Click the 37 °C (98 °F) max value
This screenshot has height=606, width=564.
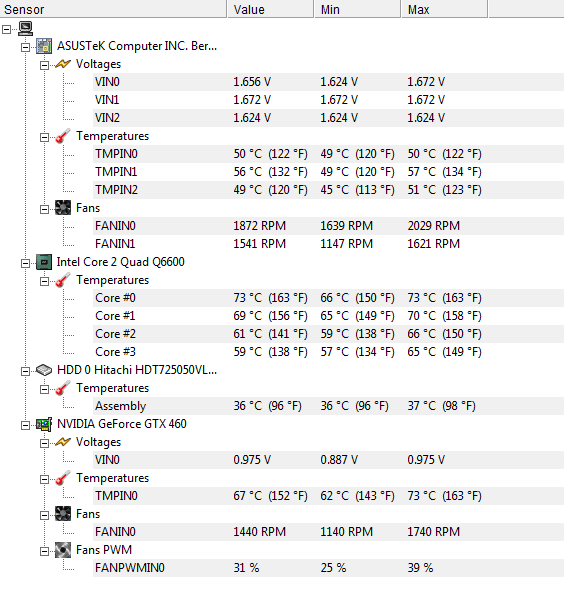click(x=441, y=406)
